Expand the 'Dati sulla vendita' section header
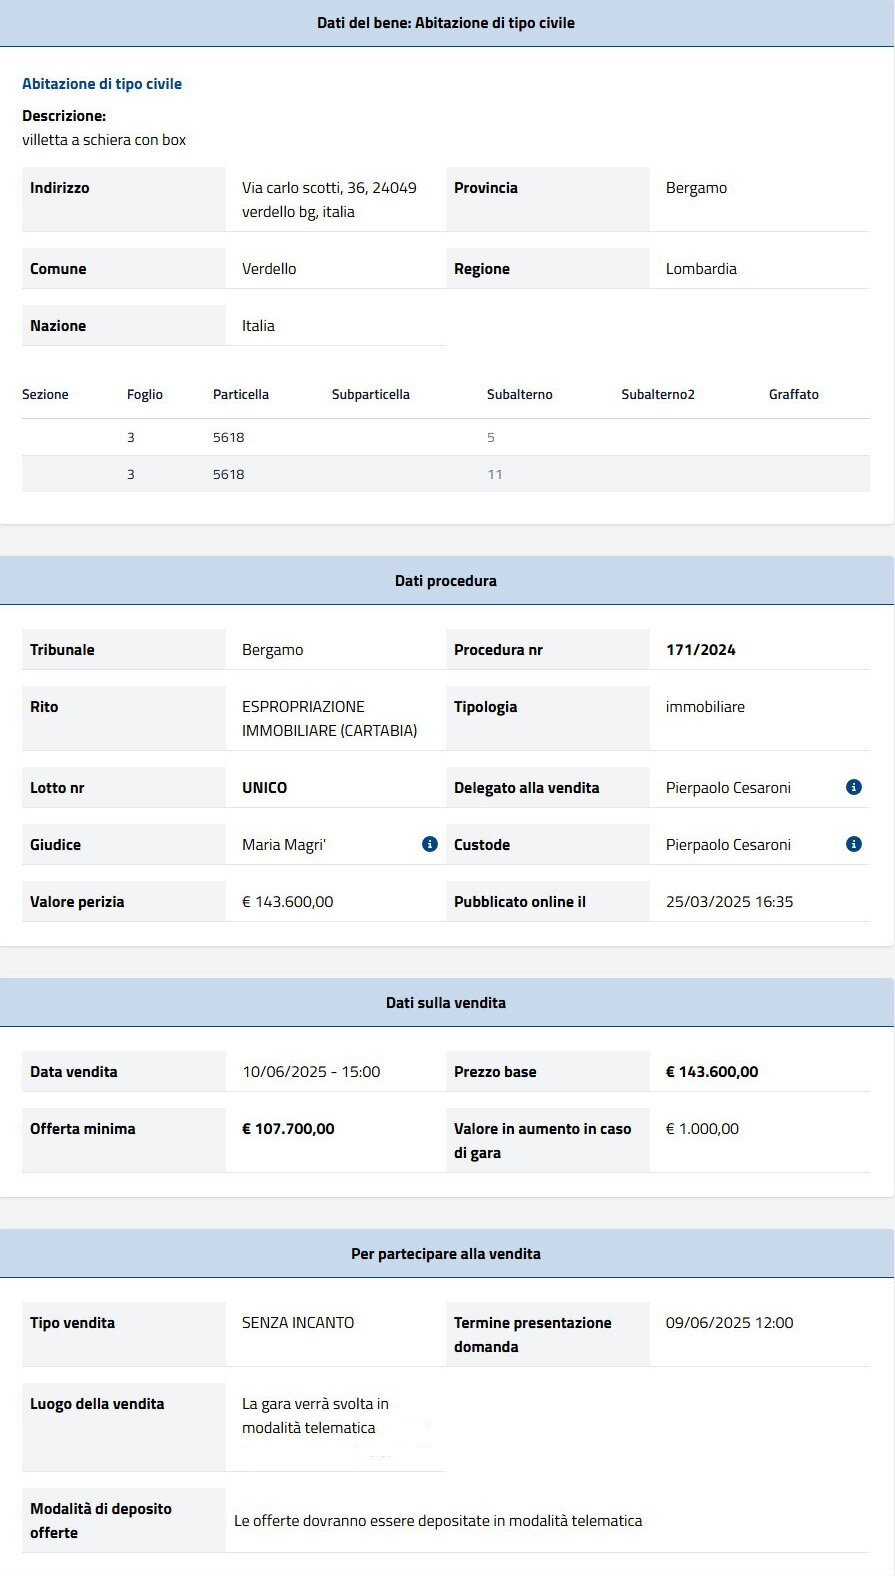 coord(446,1003)
